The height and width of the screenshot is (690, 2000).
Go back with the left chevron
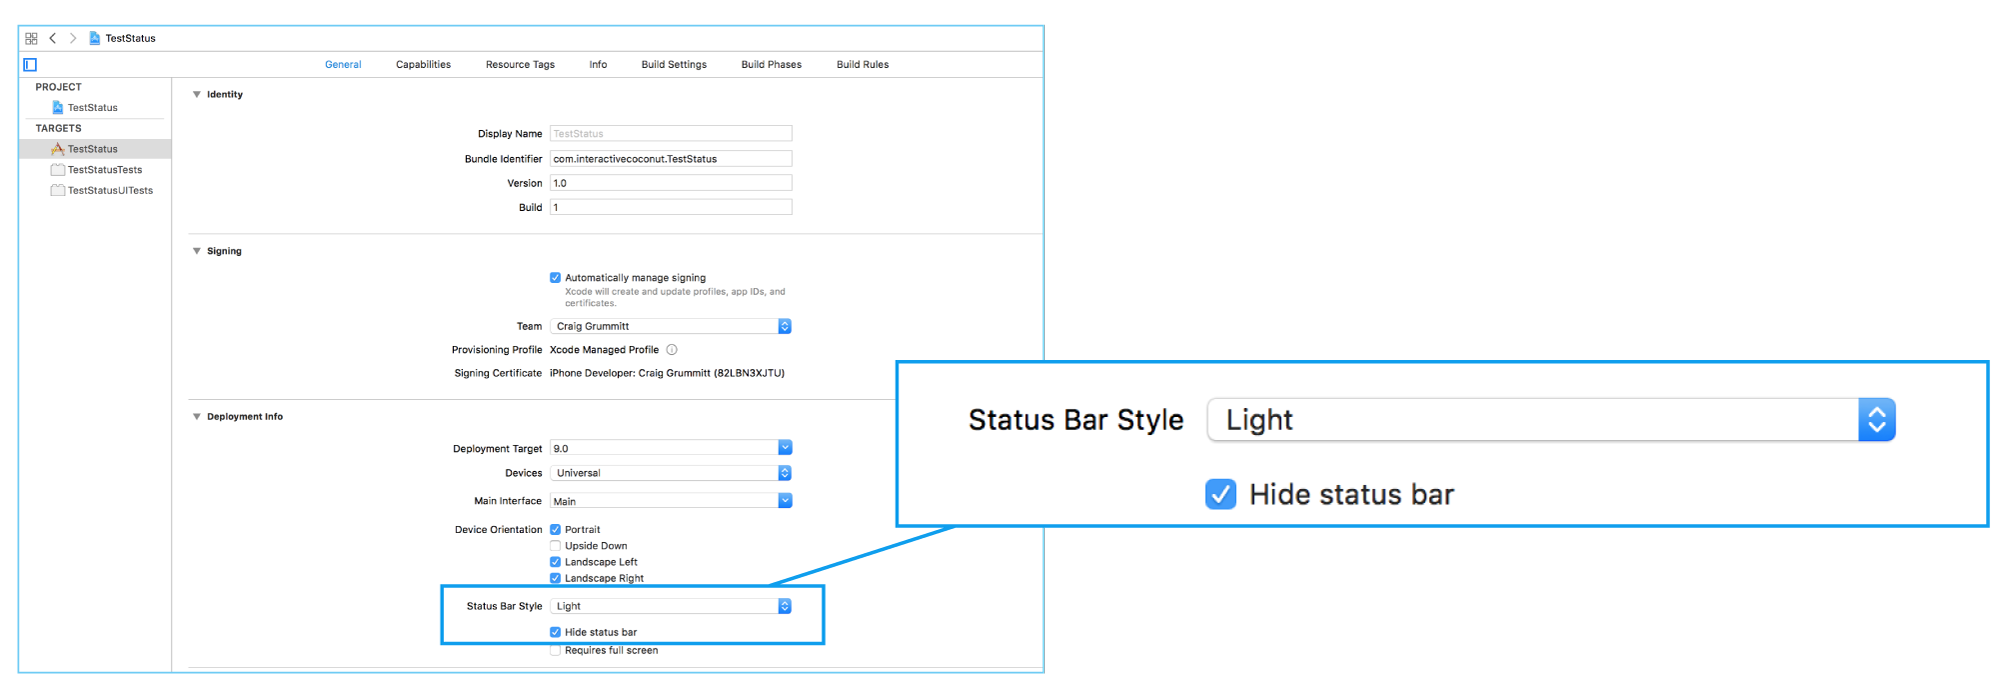click(52, 38)
